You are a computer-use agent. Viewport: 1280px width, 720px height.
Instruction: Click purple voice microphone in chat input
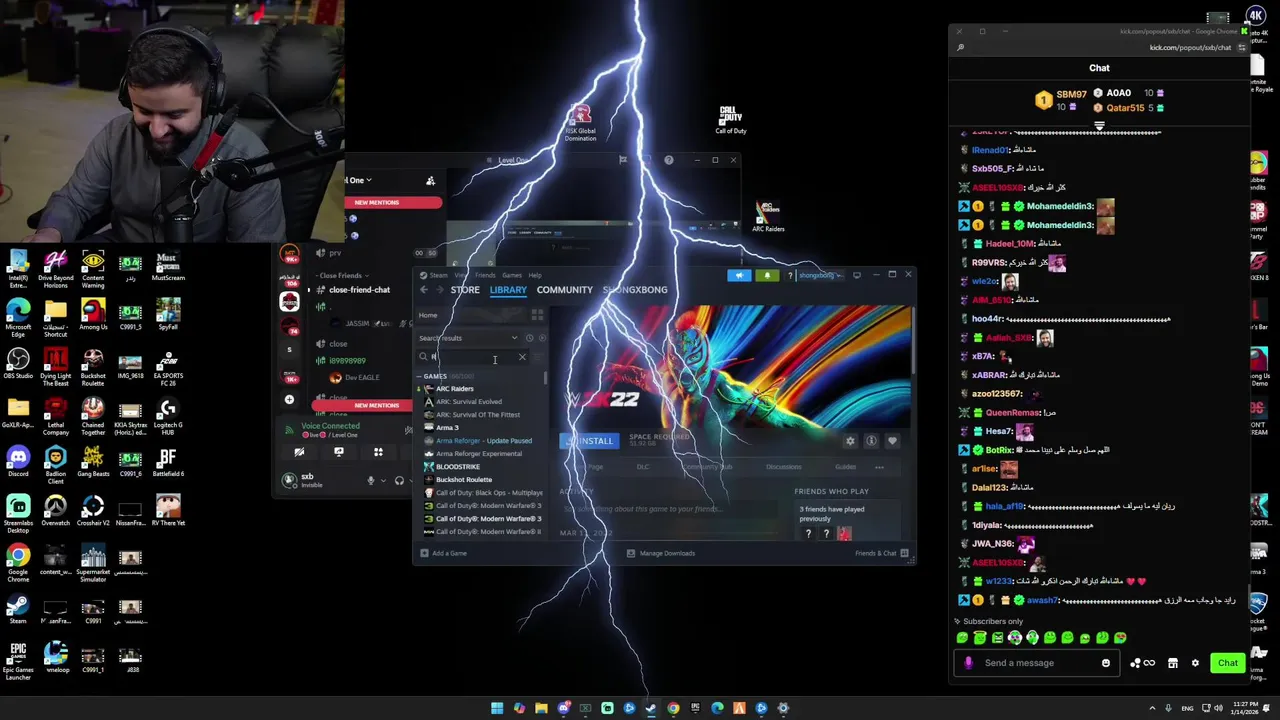968,663
